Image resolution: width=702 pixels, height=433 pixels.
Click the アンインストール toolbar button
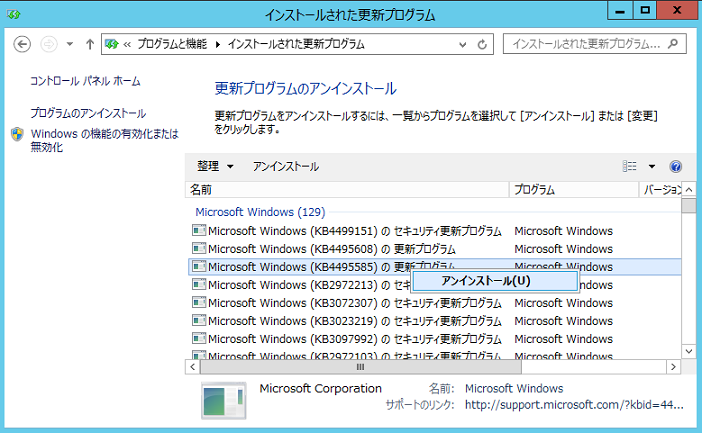(x=286, y=167)
